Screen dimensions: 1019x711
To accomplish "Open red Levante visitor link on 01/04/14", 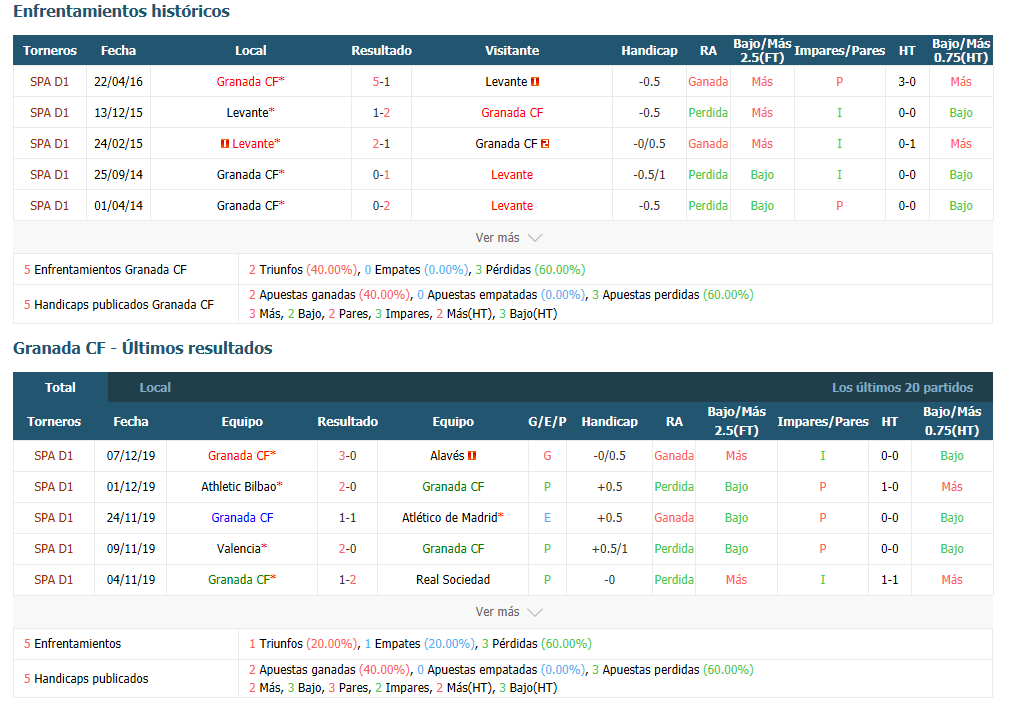I will point(512,206).
